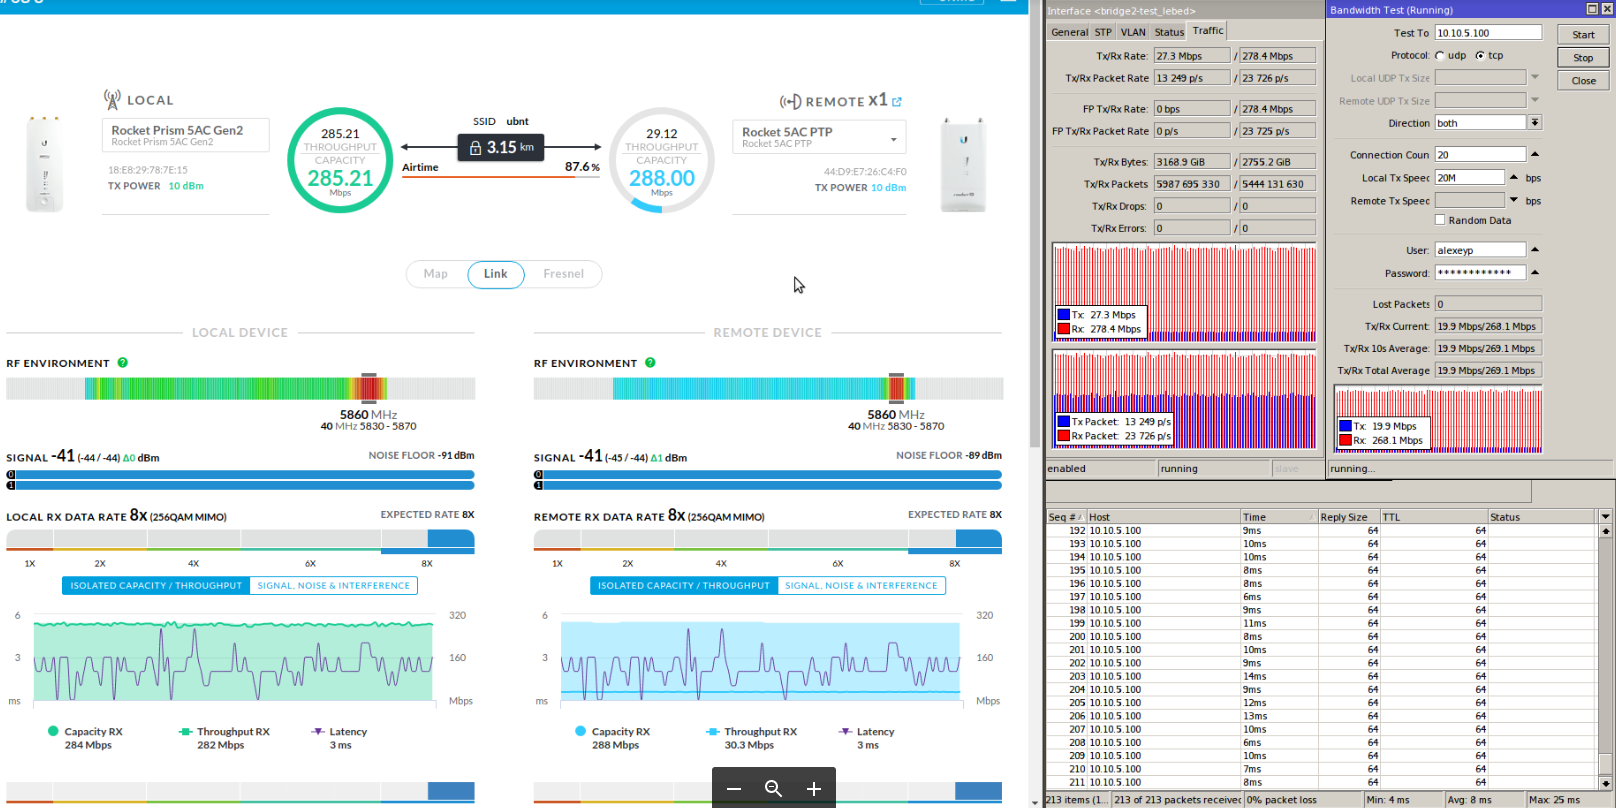The image size is (1616, 808).
Task: Click help icon beside remote RF Environment
Action: pos(650,363)
